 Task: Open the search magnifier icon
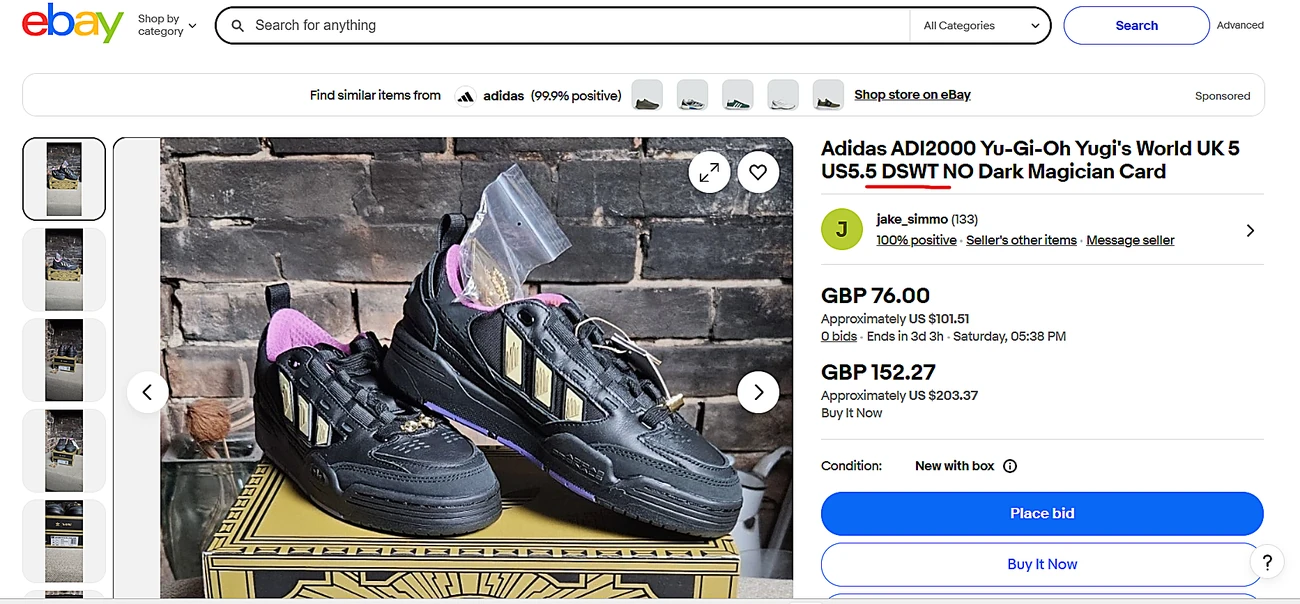tap(237, 25)
